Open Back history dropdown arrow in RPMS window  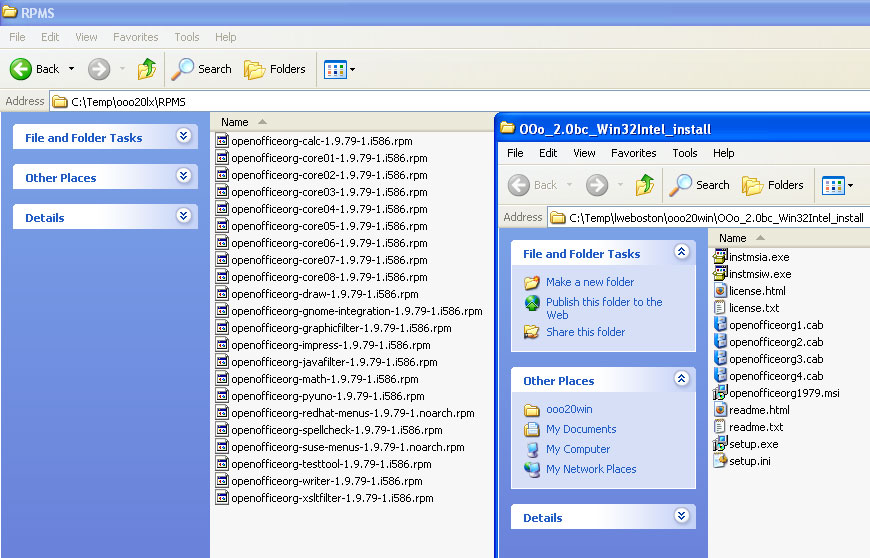point(71,69)
